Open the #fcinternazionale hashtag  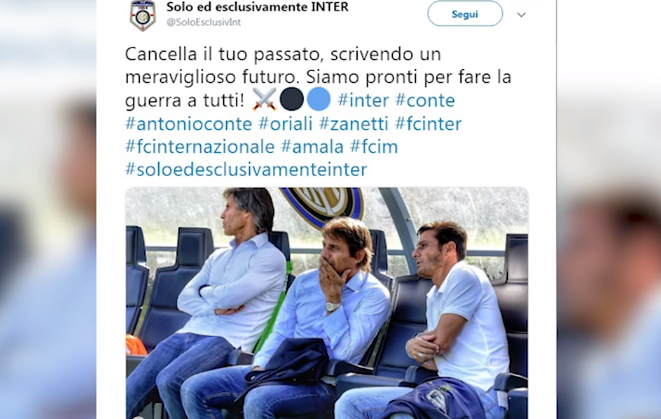[x=200, y=147]
